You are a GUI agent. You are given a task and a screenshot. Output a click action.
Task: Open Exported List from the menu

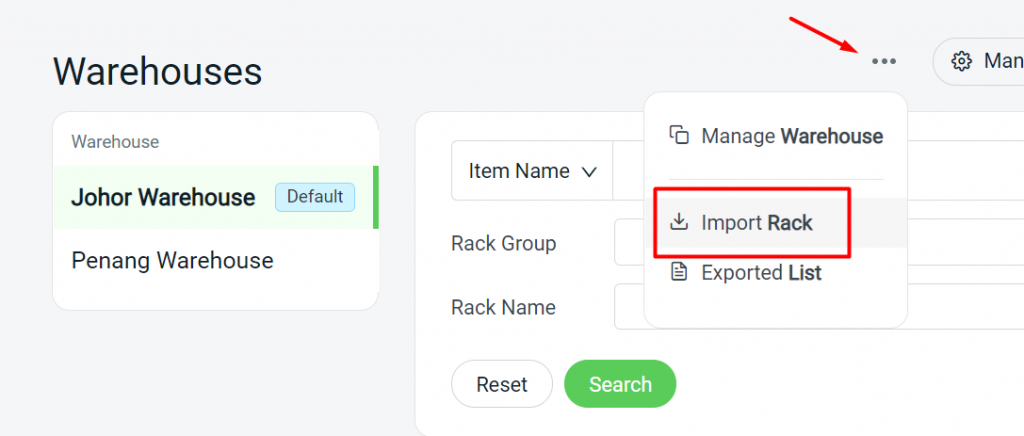point(761,272)
